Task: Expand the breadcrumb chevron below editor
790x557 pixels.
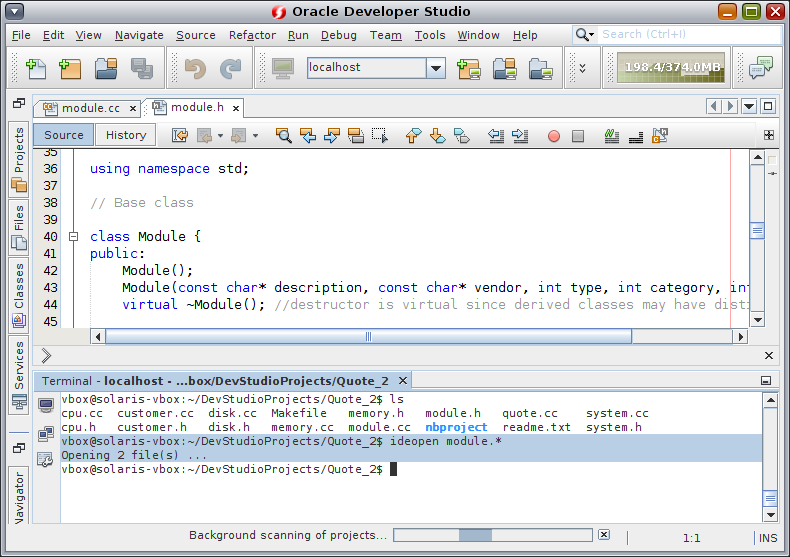Action: 46,356
